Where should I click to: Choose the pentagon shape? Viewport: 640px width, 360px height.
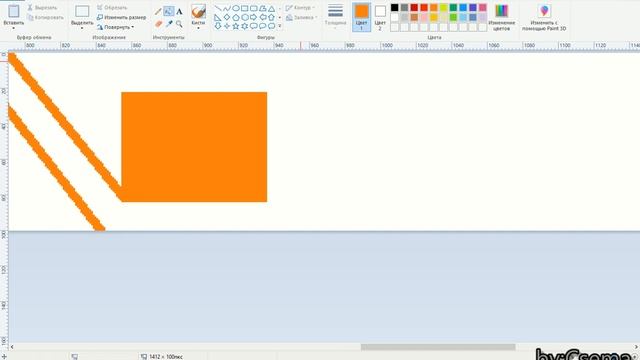(236, 17)
